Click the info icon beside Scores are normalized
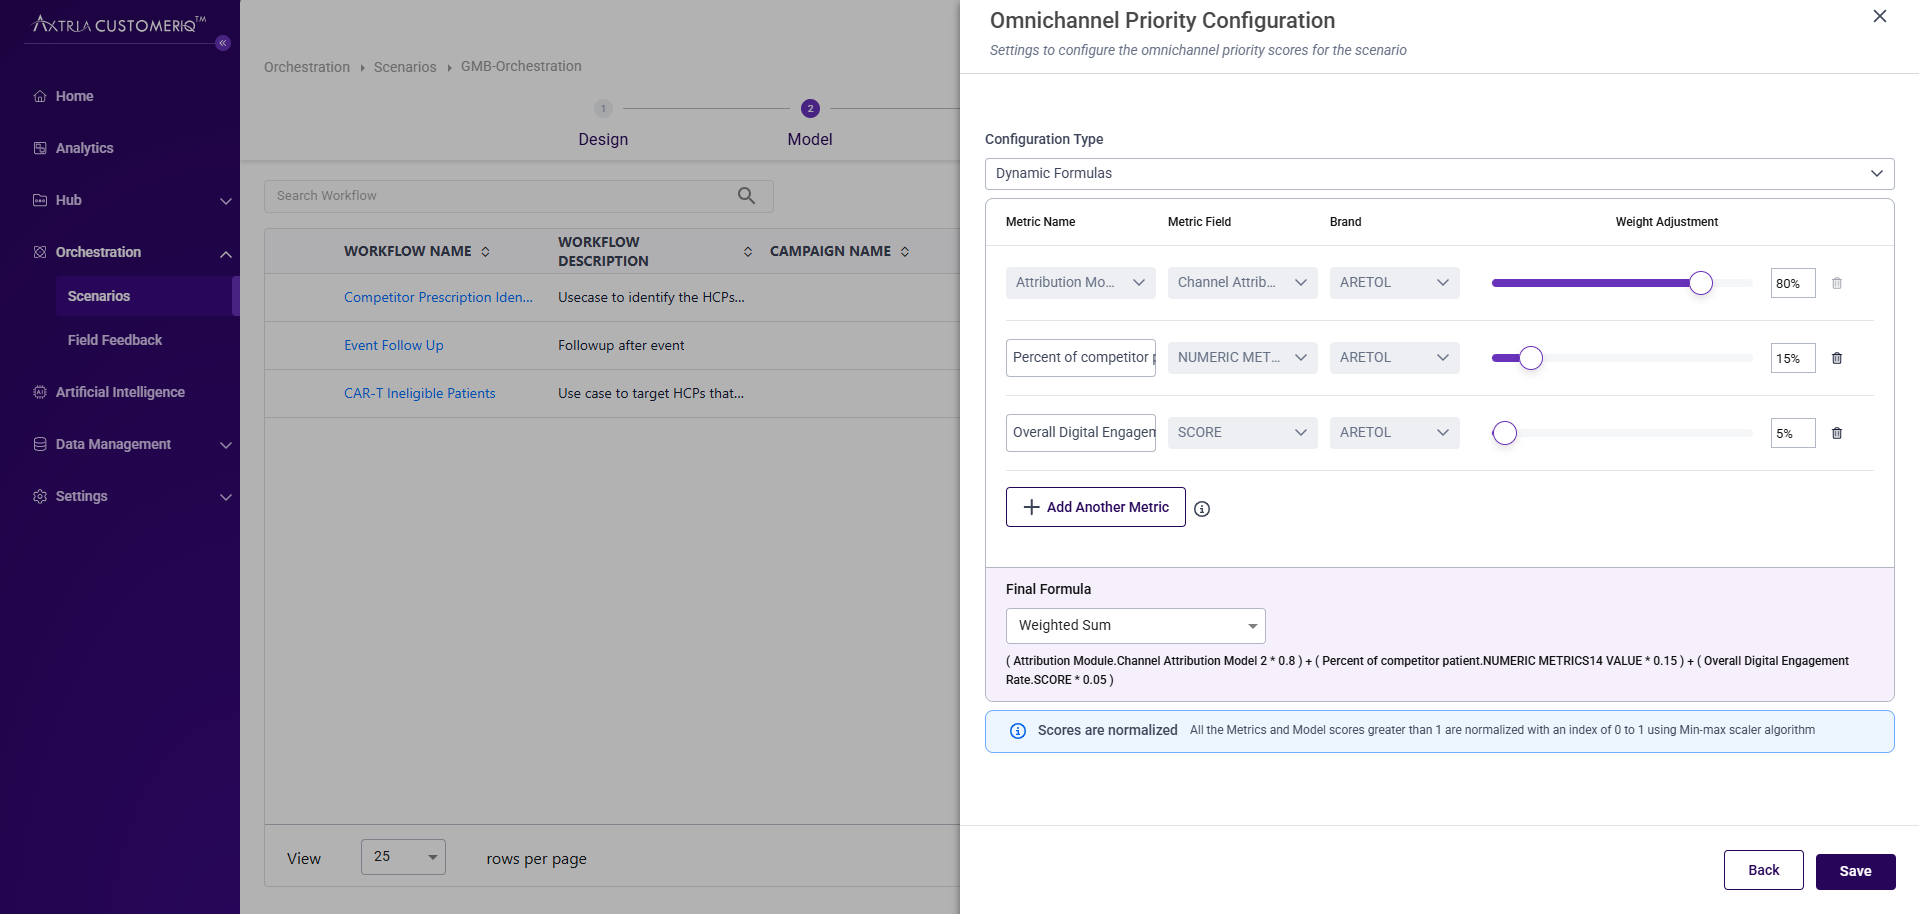The image size is (1919, 915). pos(1017,730)
